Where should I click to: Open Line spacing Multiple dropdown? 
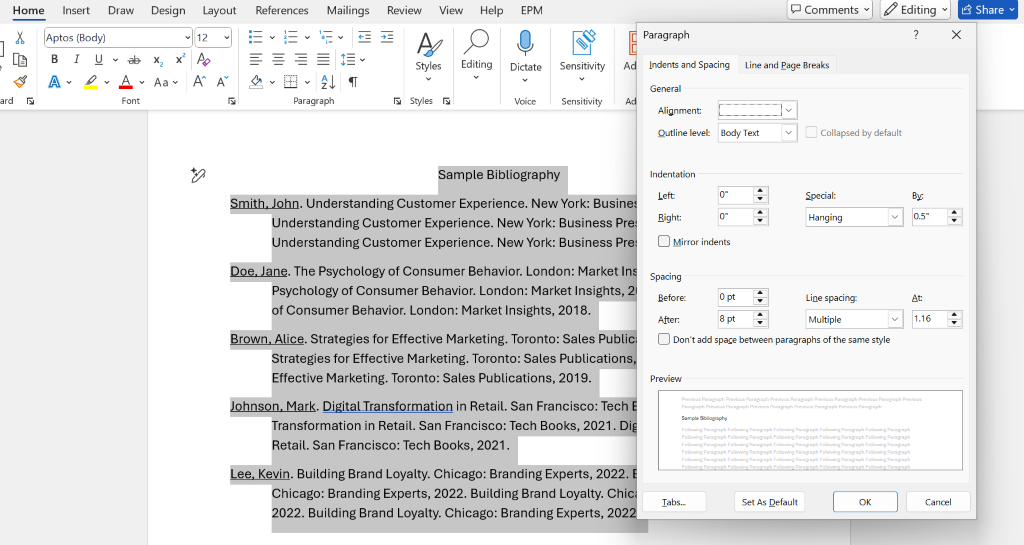[895, 319]
